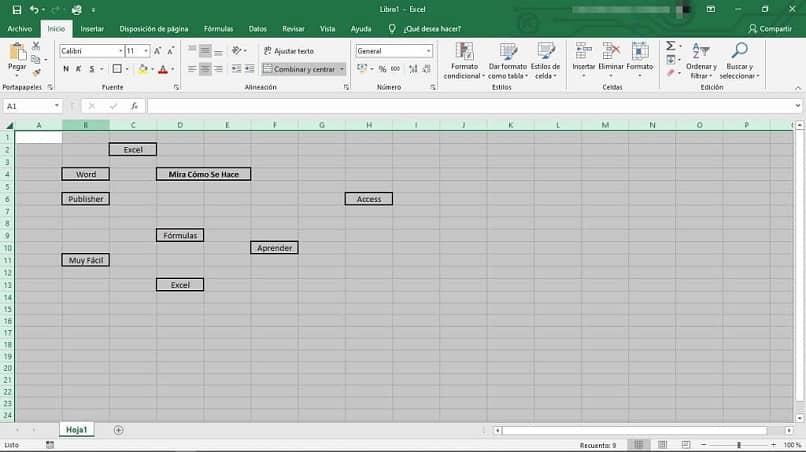This screenshot has height=452, width=806.
Task: Click the Paste (Pegar) clipboard icon
Action: [17, 52]
